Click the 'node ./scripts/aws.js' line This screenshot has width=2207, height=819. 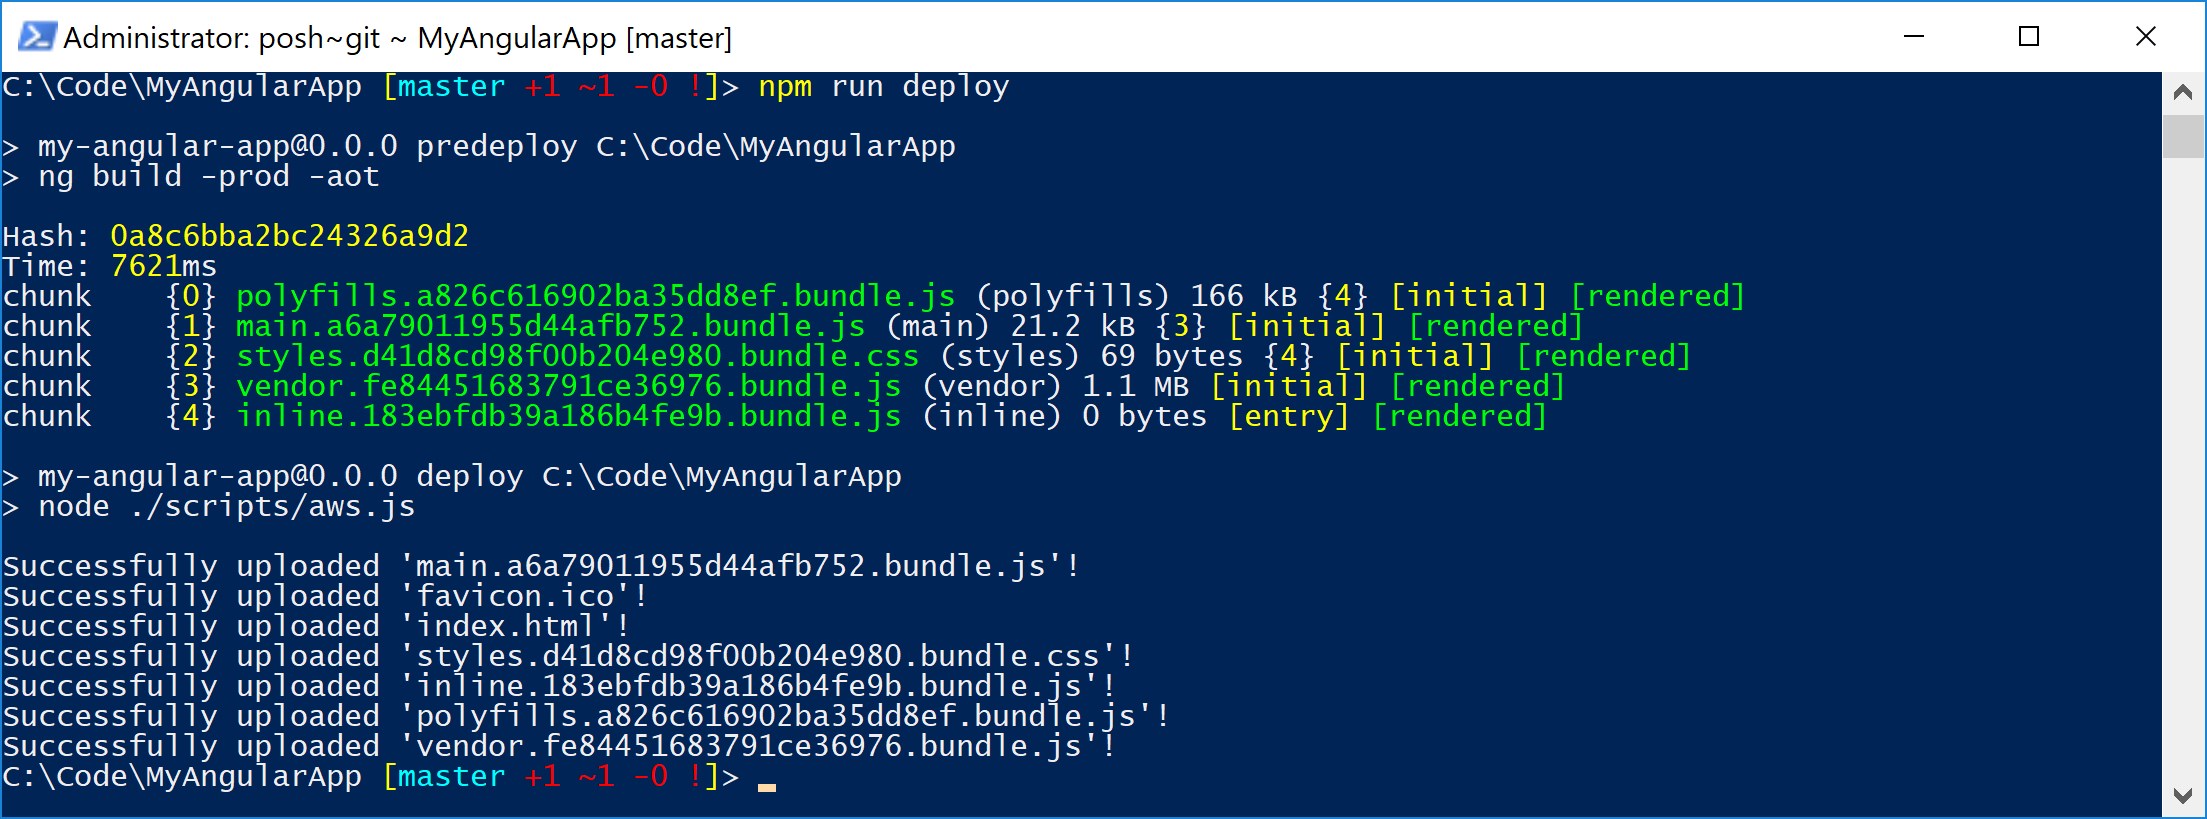[x=226, y=506]
